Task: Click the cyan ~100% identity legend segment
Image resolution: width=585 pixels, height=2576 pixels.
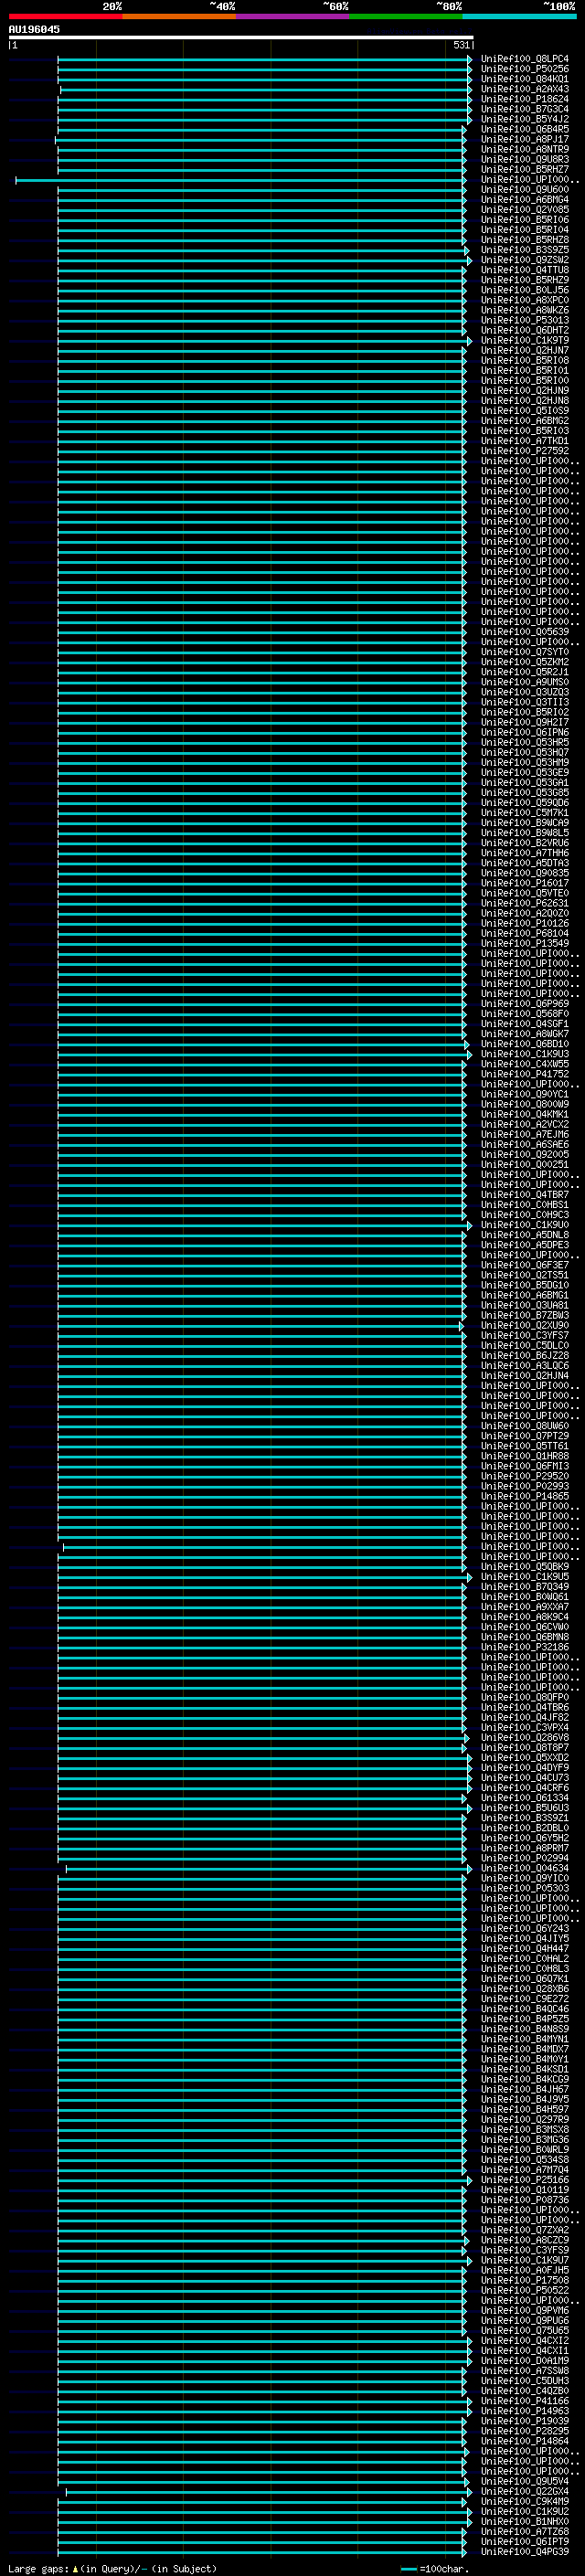Action: click(x=519, y=16)
